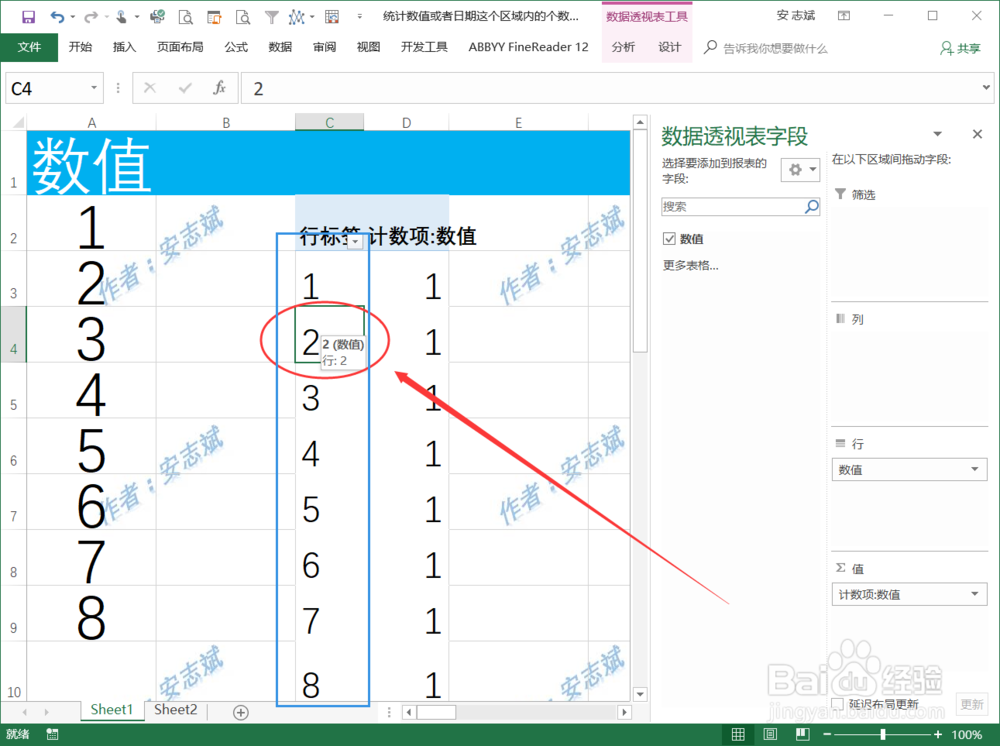Open the 文件 tab

[29, 47]
